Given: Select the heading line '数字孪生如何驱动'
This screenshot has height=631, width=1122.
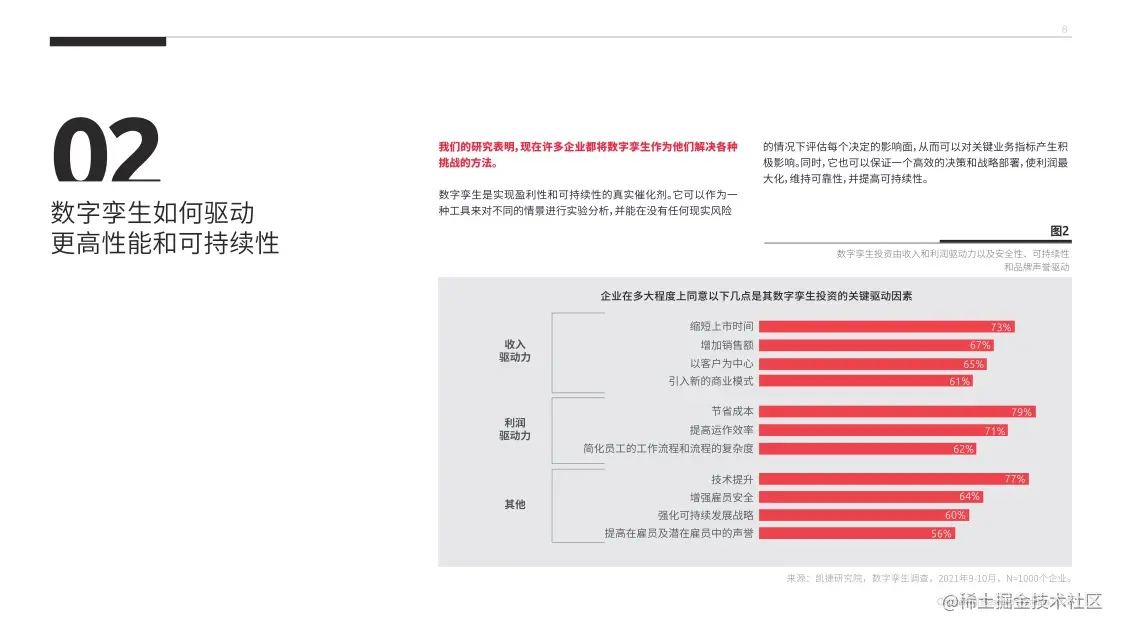Looking at the screenshot, I should 152,213.
